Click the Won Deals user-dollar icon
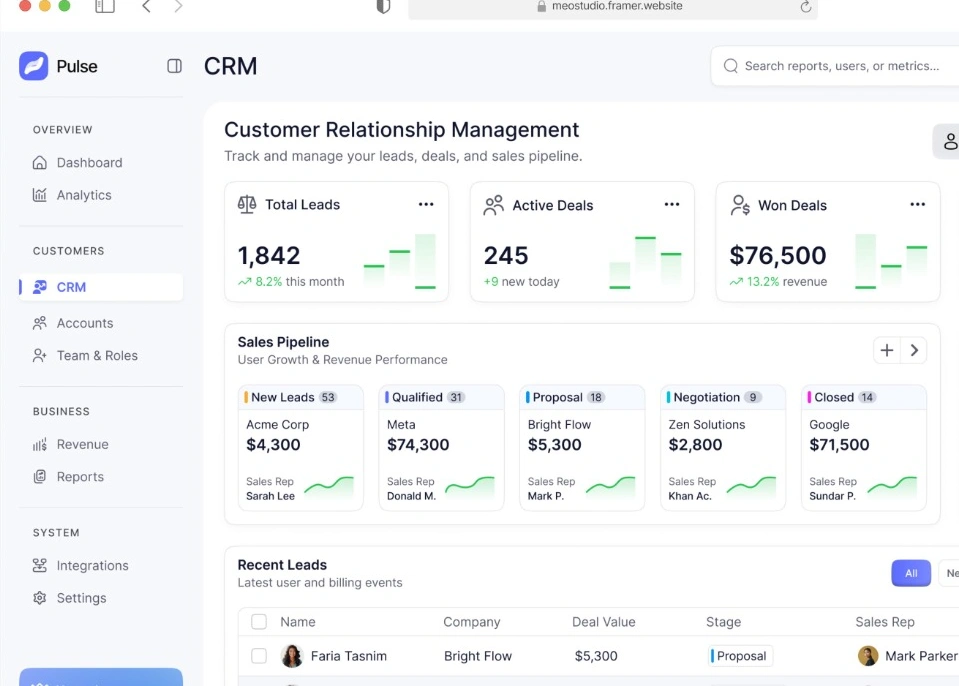The image size is (959, 686). pos(740,205)
